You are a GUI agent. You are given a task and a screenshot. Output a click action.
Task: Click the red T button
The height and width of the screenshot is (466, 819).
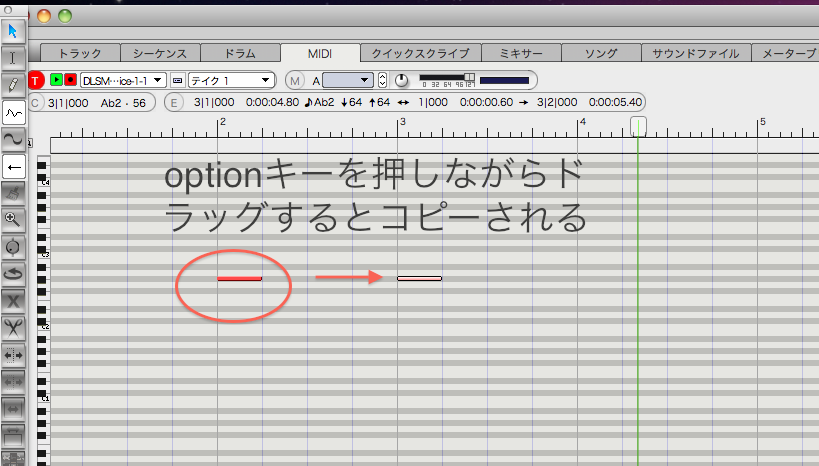coord(37,80)
